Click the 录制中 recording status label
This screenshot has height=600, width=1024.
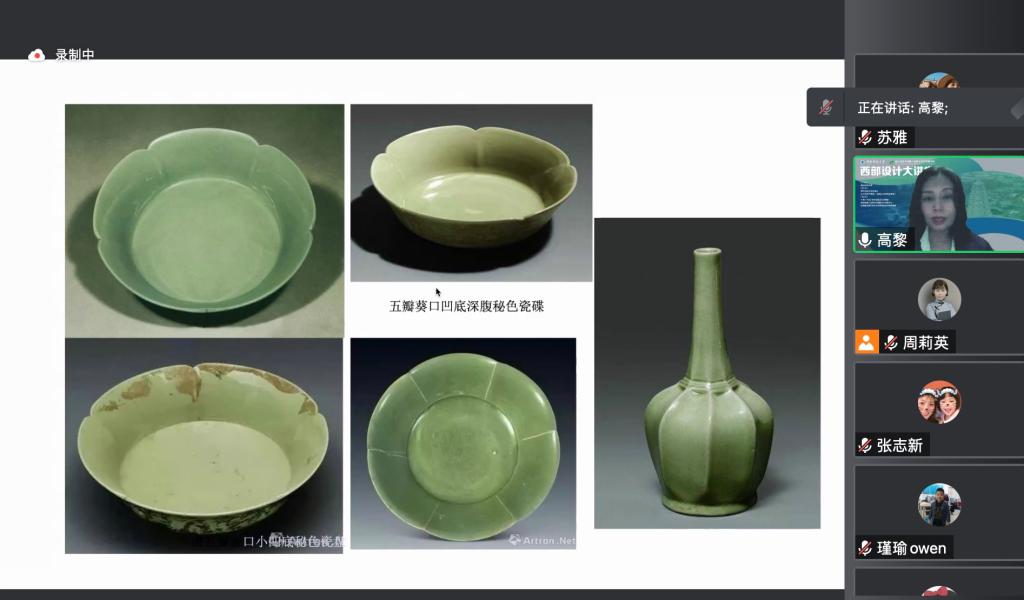[x=75, y=55]
